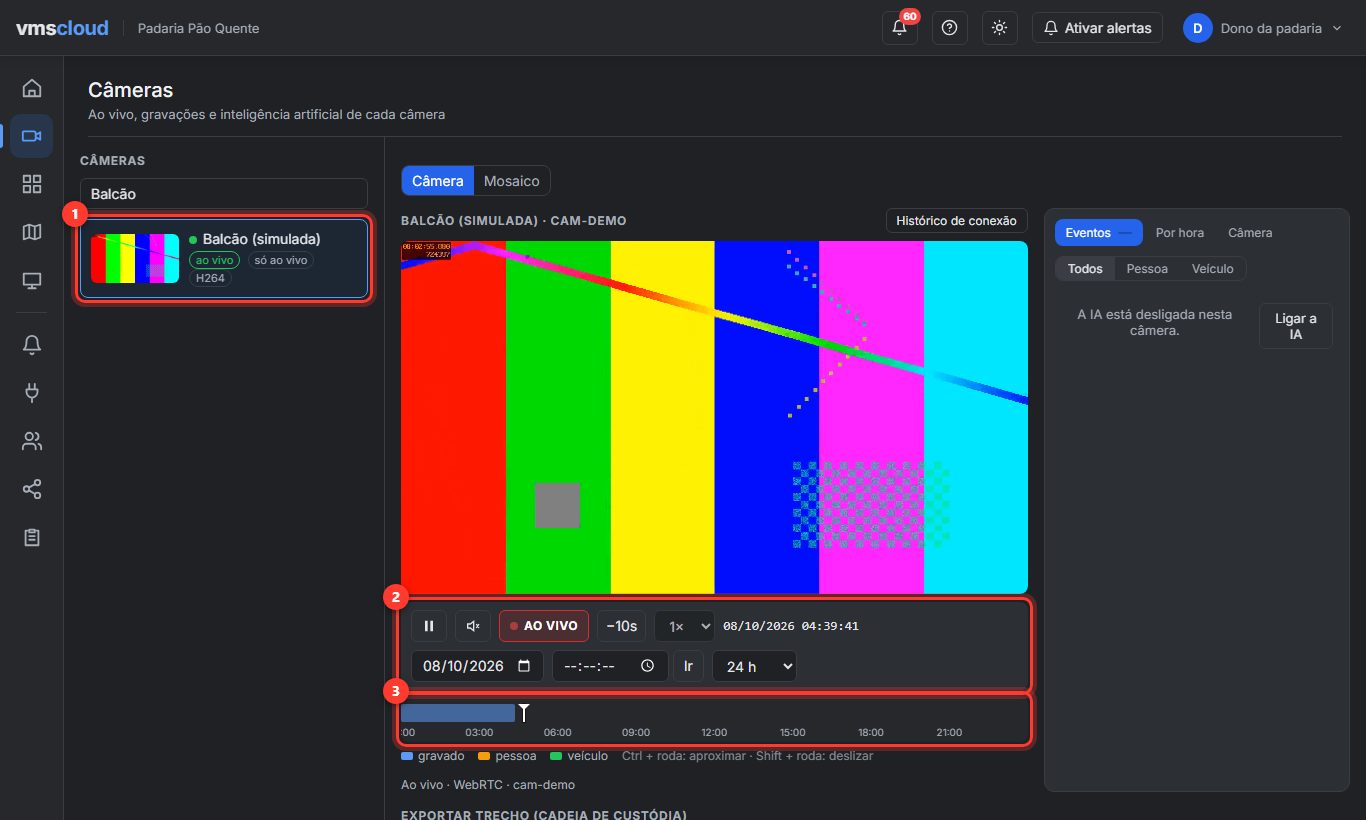
Task: Focus the Balcão camera search field
Action: [224, 194]
